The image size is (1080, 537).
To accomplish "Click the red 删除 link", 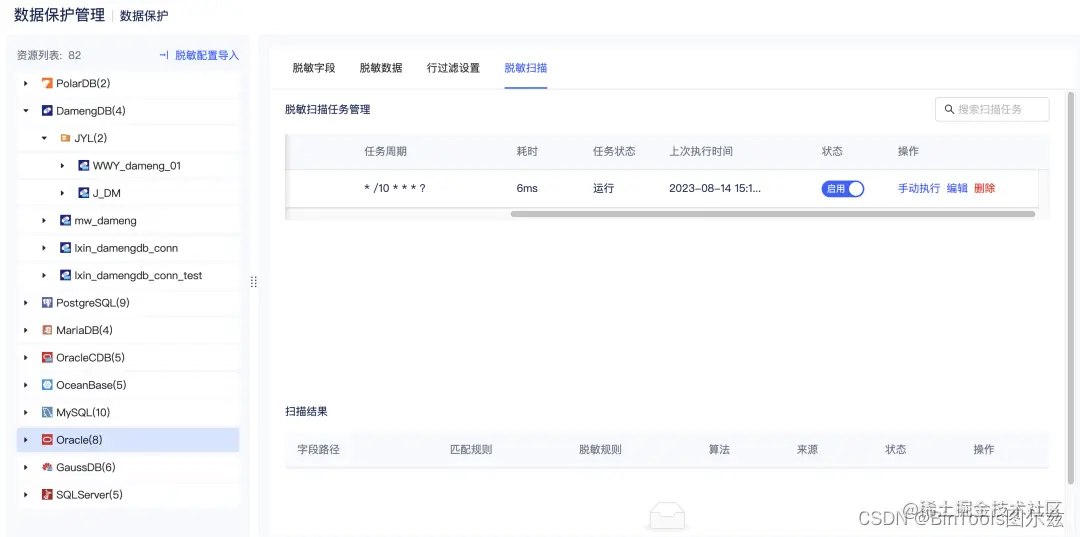I will [x=984, y=189].
